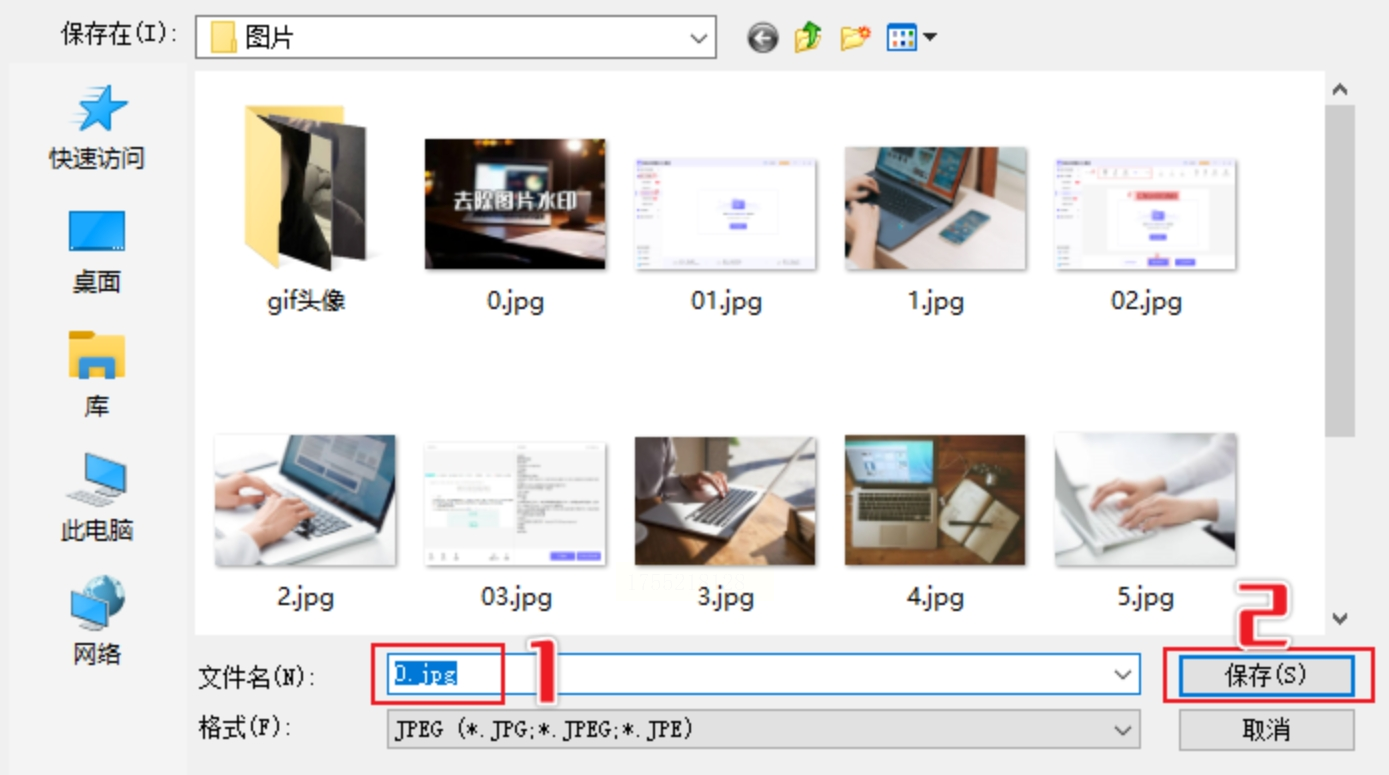Open Libraries (库) in sidebar
The width and height of the screenshot is (1389, 775).
tap(97, 375)
